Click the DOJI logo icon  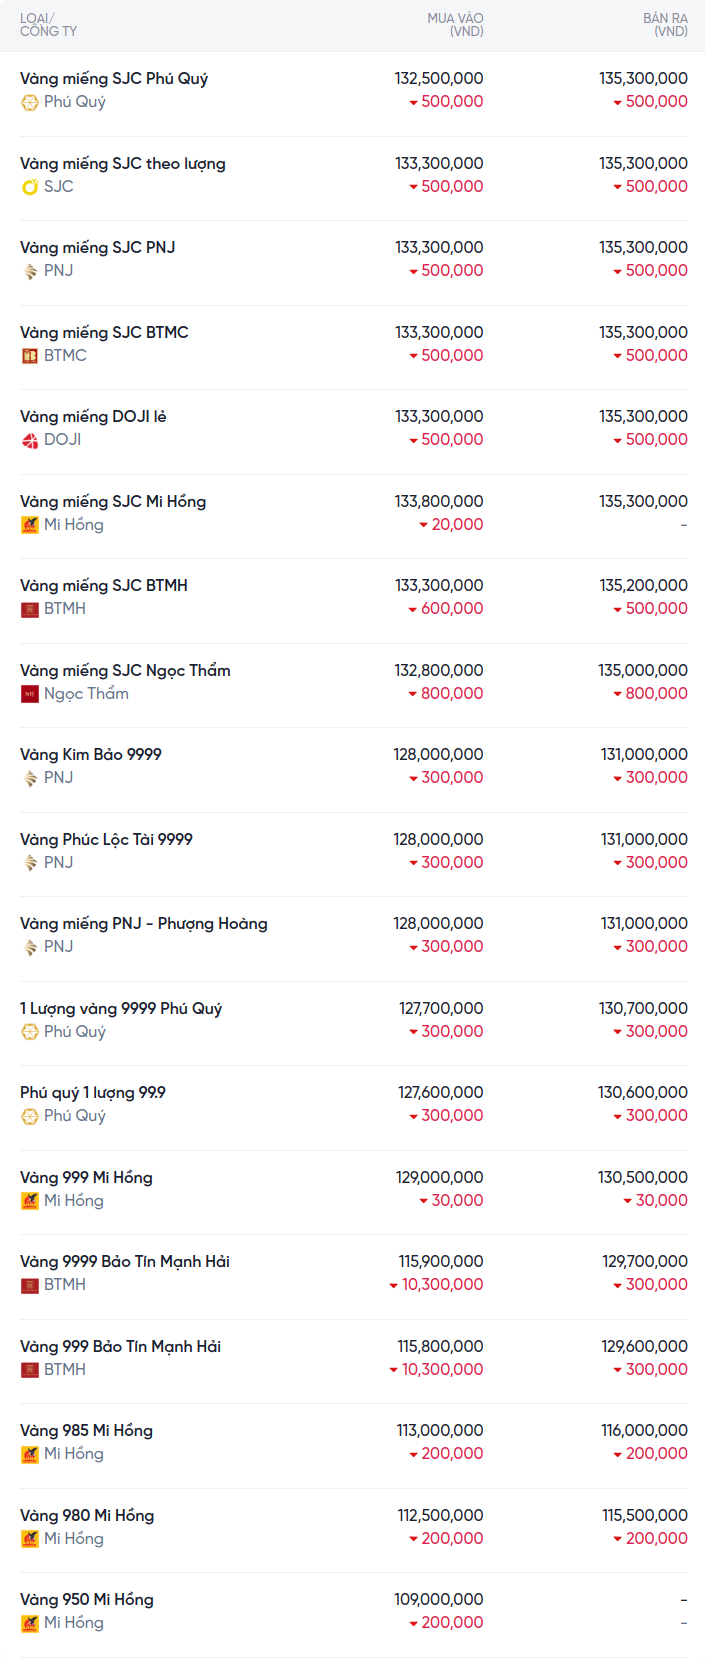[30, 440]
